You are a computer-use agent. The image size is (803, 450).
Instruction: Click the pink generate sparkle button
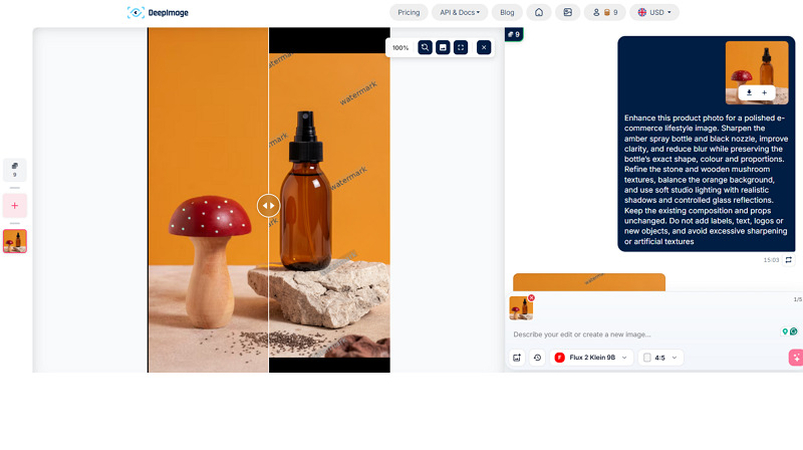[x=796, y=357]
